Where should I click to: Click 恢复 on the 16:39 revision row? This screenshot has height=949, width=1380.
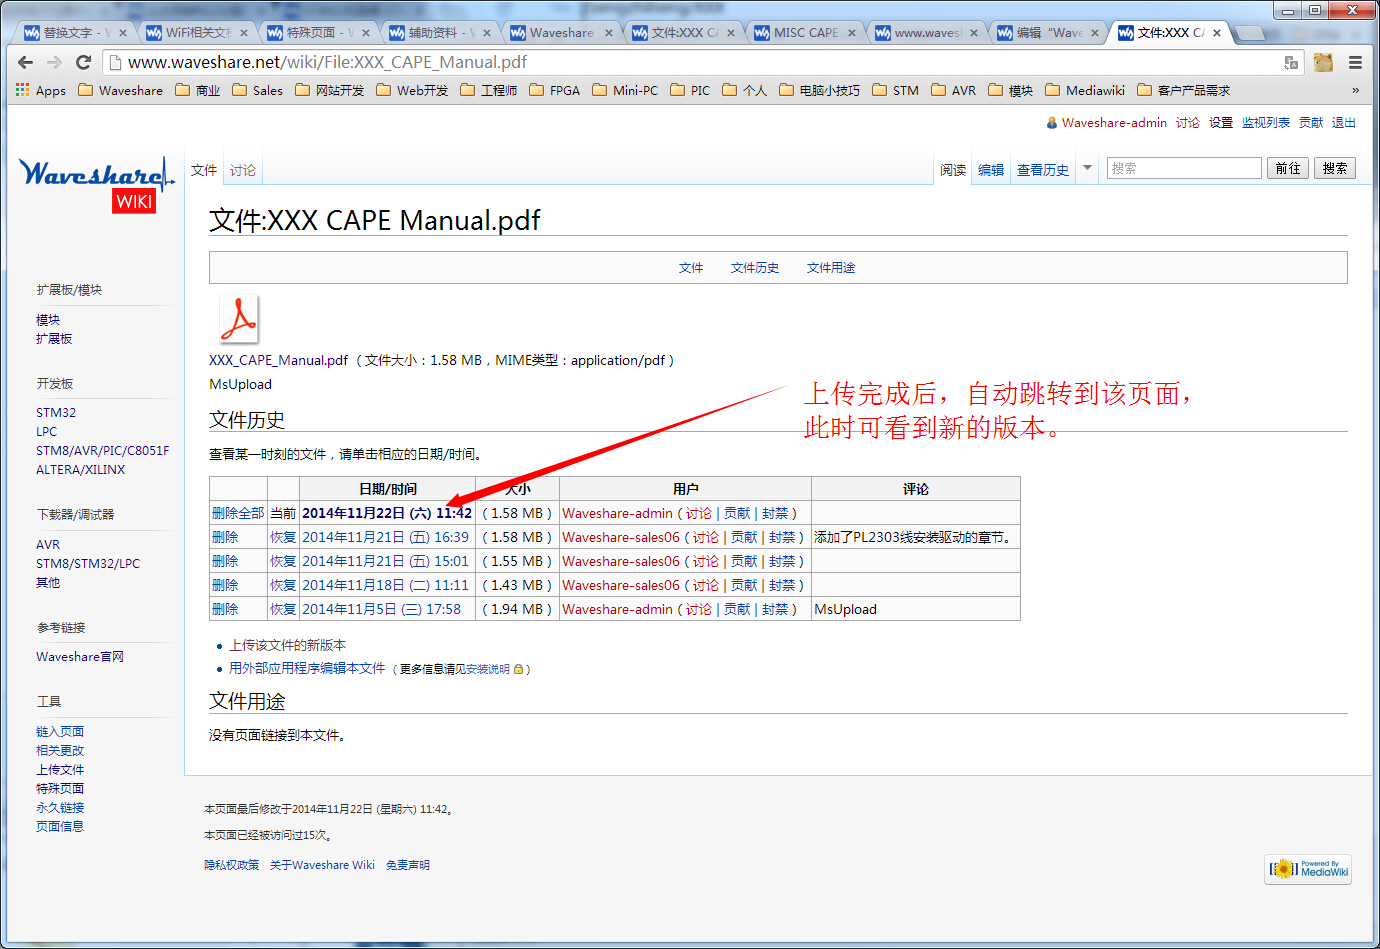tap(283, 537)
